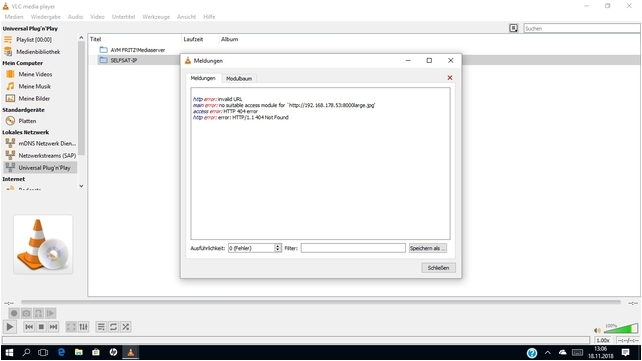Screen dimensions: 642x361
Task: Click the playlist Suchen search field
Action: click(x=582, y=28)
